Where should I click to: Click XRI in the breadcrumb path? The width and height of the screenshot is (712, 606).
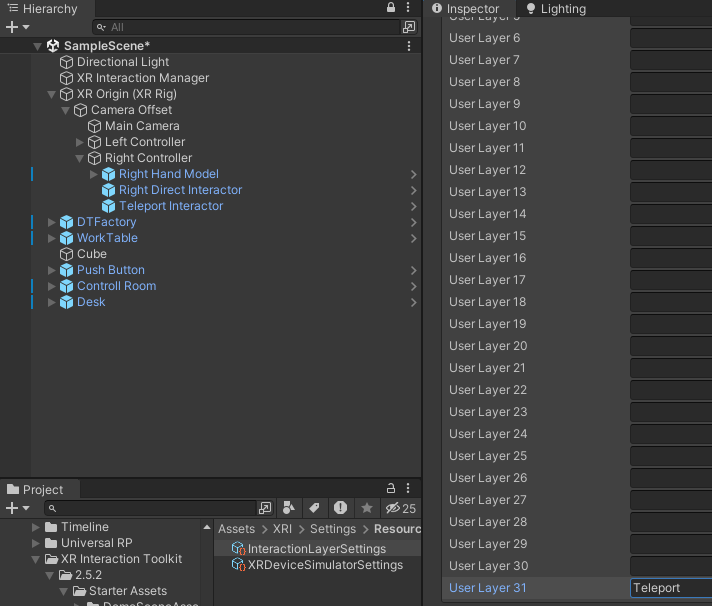coord(282,529)
